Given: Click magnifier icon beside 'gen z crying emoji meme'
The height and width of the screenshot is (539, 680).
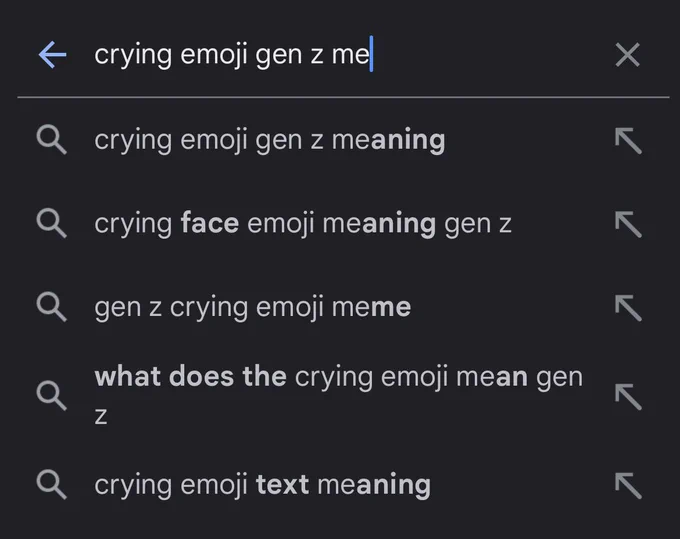Looking at the screenshot, I should tap(52, 307).
